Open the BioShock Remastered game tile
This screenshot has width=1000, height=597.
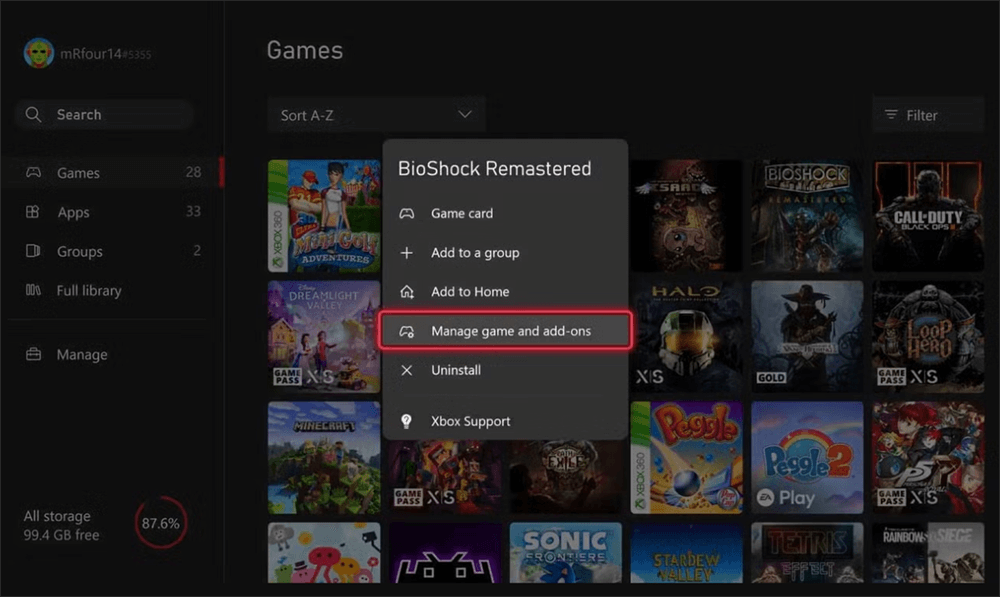(807, 216)
